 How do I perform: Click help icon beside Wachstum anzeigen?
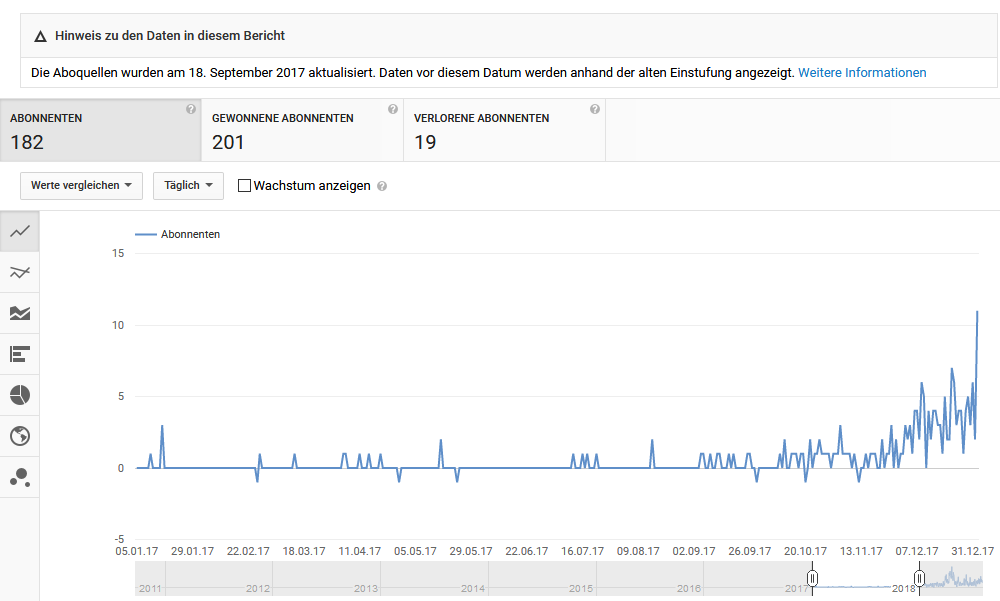click(382, 186)
